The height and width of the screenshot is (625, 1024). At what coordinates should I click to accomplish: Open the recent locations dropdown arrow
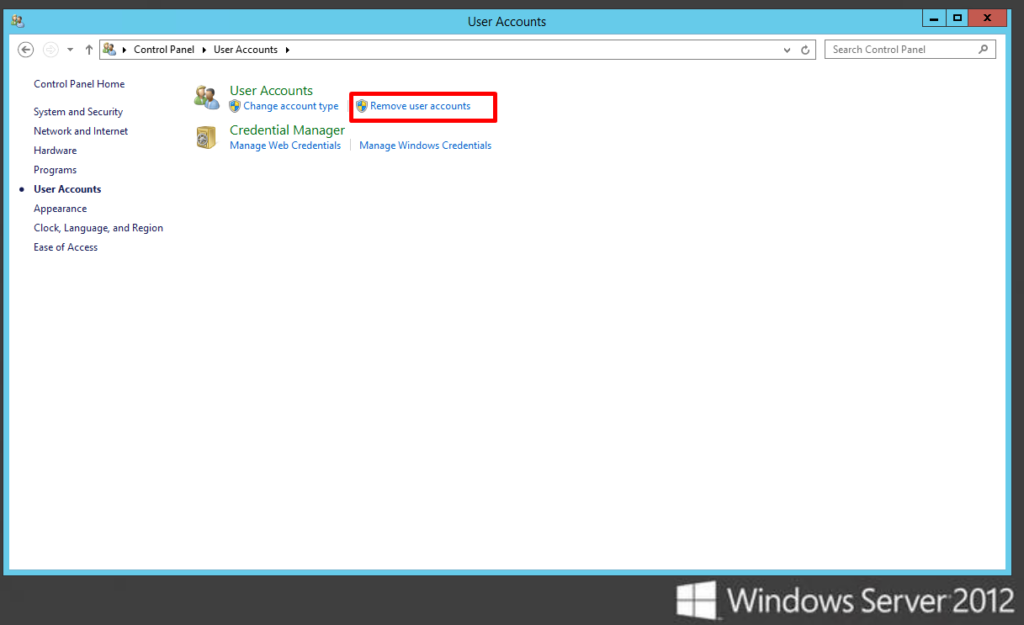click(x=70, y=50)
